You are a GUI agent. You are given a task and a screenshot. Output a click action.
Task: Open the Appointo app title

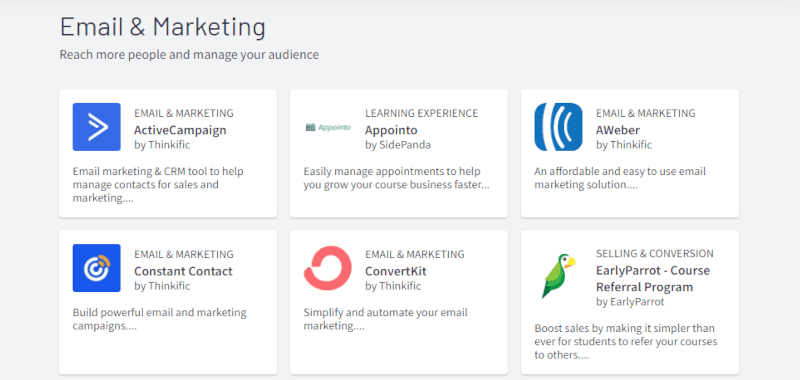pyautogui.click(x=391, y=130)
